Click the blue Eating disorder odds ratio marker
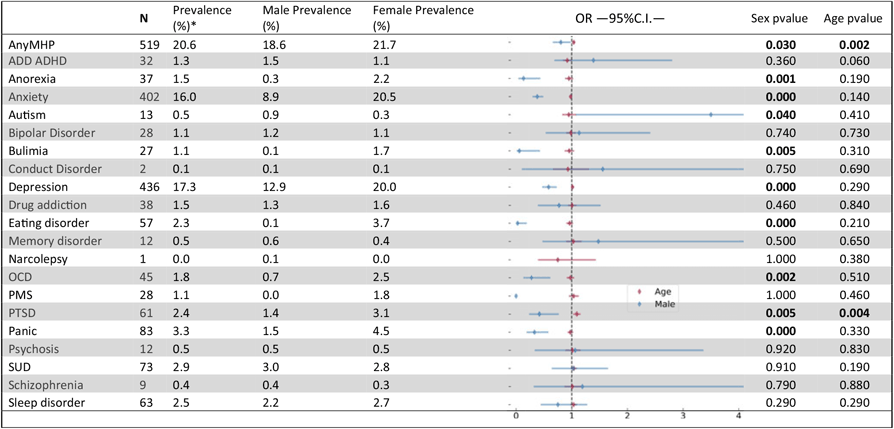This screenshot has height=429, width=894. point(517,223)
